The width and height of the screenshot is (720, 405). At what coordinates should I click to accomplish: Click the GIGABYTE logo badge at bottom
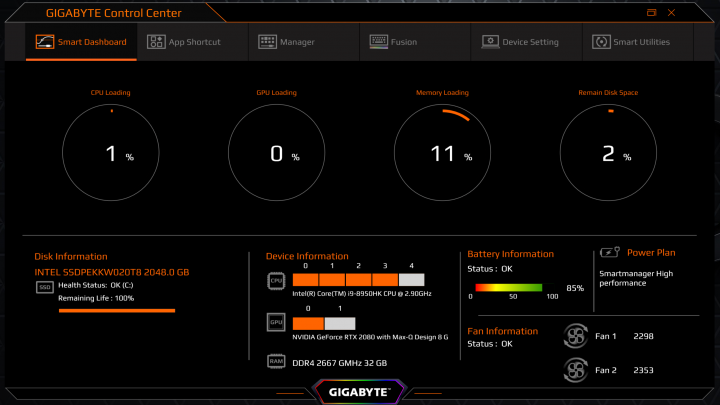359,392
